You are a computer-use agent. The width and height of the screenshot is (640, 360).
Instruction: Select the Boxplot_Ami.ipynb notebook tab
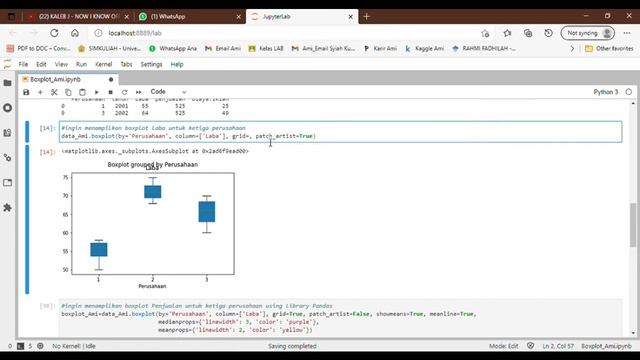point(68,79)
